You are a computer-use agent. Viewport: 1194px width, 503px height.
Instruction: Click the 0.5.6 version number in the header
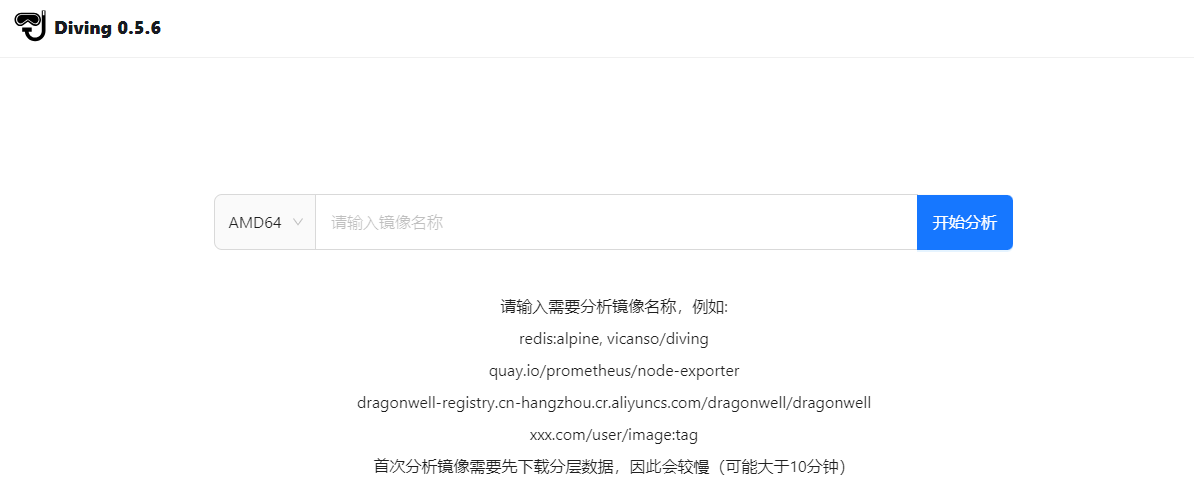click(139, 28)
